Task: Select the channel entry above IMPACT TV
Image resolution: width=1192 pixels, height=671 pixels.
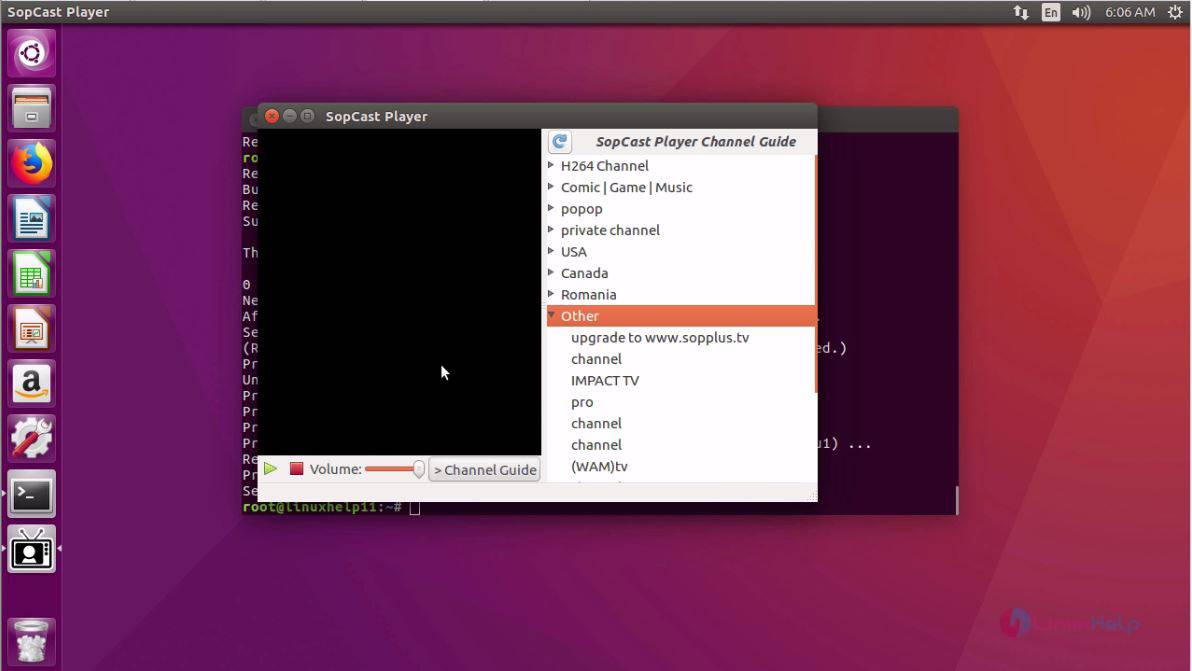Action: (x=596, y=359)
